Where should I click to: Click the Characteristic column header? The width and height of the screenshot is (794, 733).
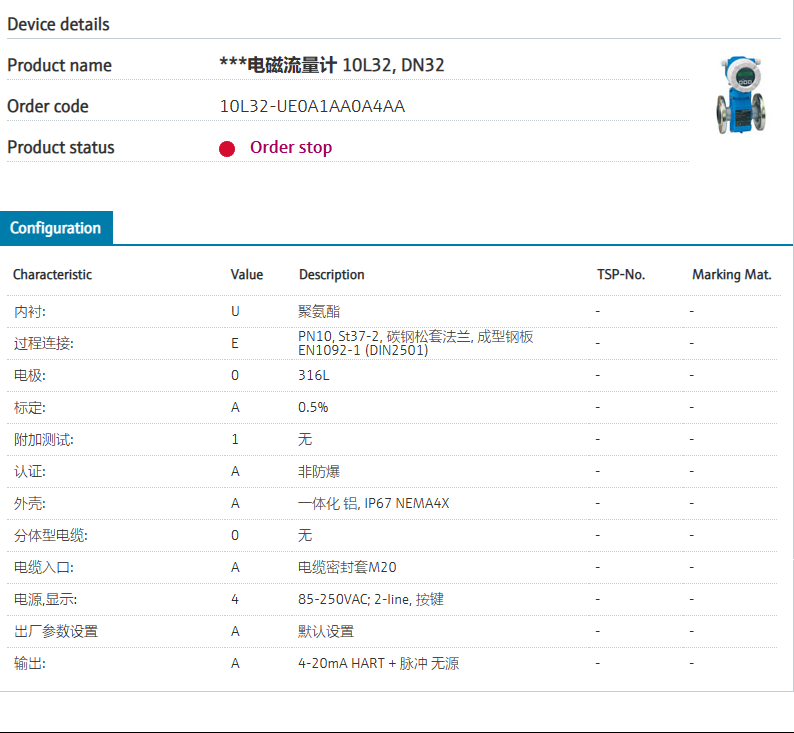coord(52,274)
